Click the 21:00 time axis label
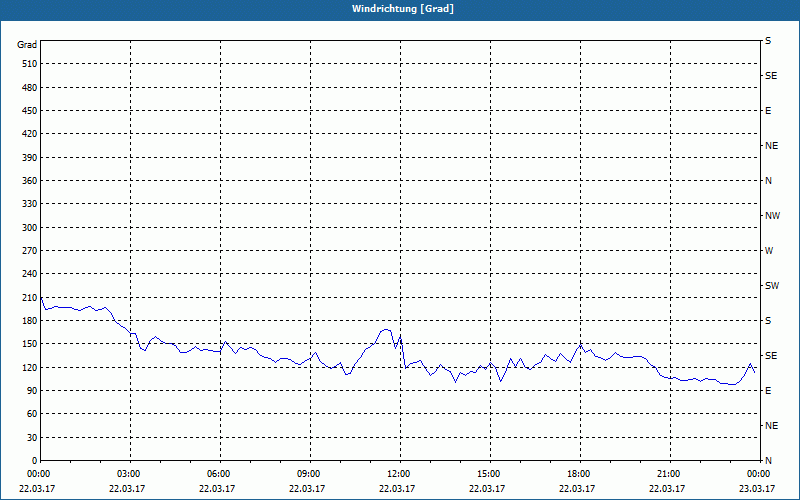 [670, 474]
